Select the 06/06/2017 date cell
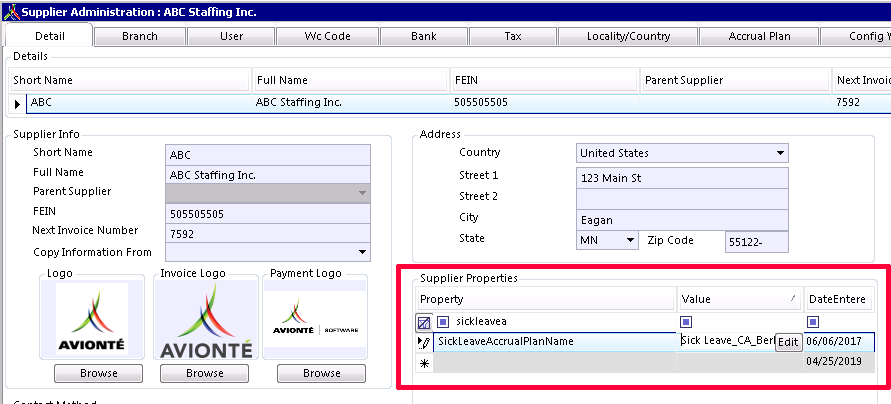Image resolution: width=891 pixels, height=404 pixels. pyautogui.click(x=839, y=341)
